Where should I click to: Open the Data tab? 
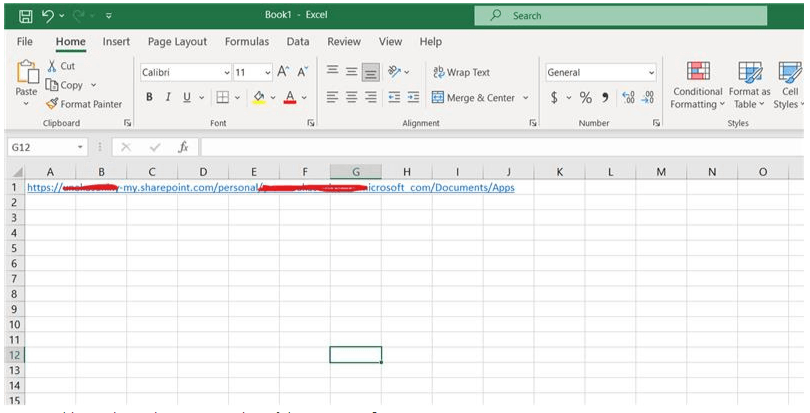point(298,41)
